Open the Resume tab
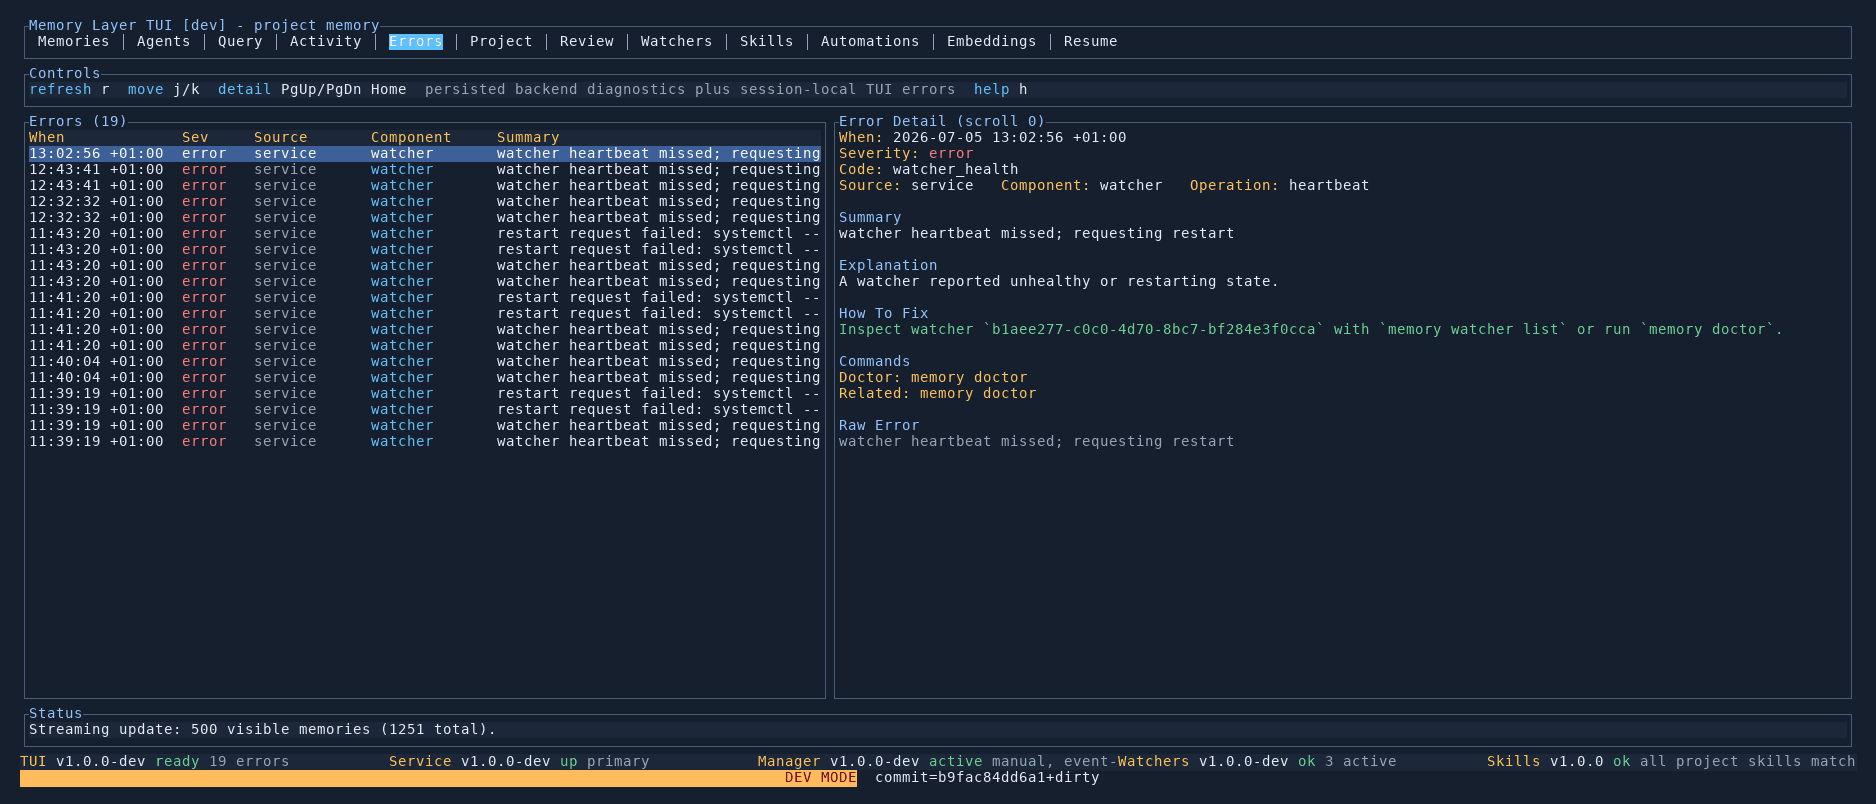This screenshot has width=1876, height=804. [x=1091, y=41]
